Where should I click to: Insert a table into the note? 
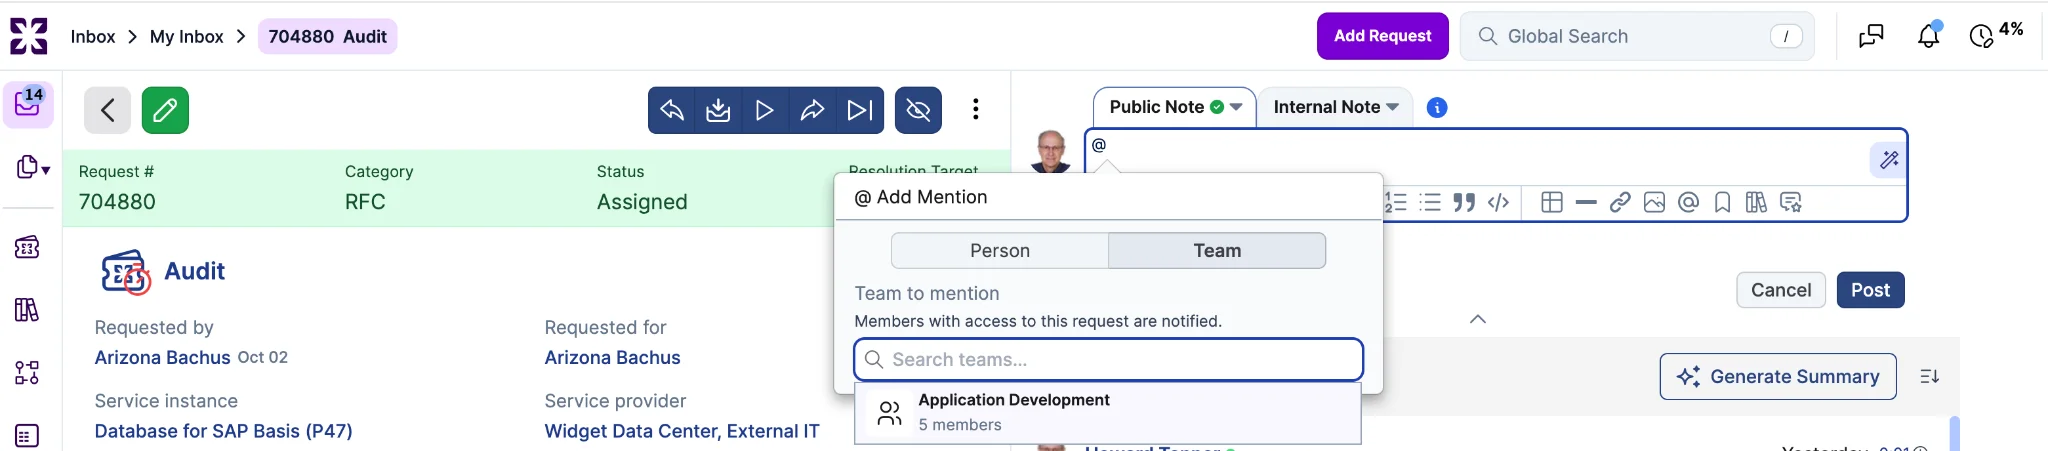point(1552,203)
